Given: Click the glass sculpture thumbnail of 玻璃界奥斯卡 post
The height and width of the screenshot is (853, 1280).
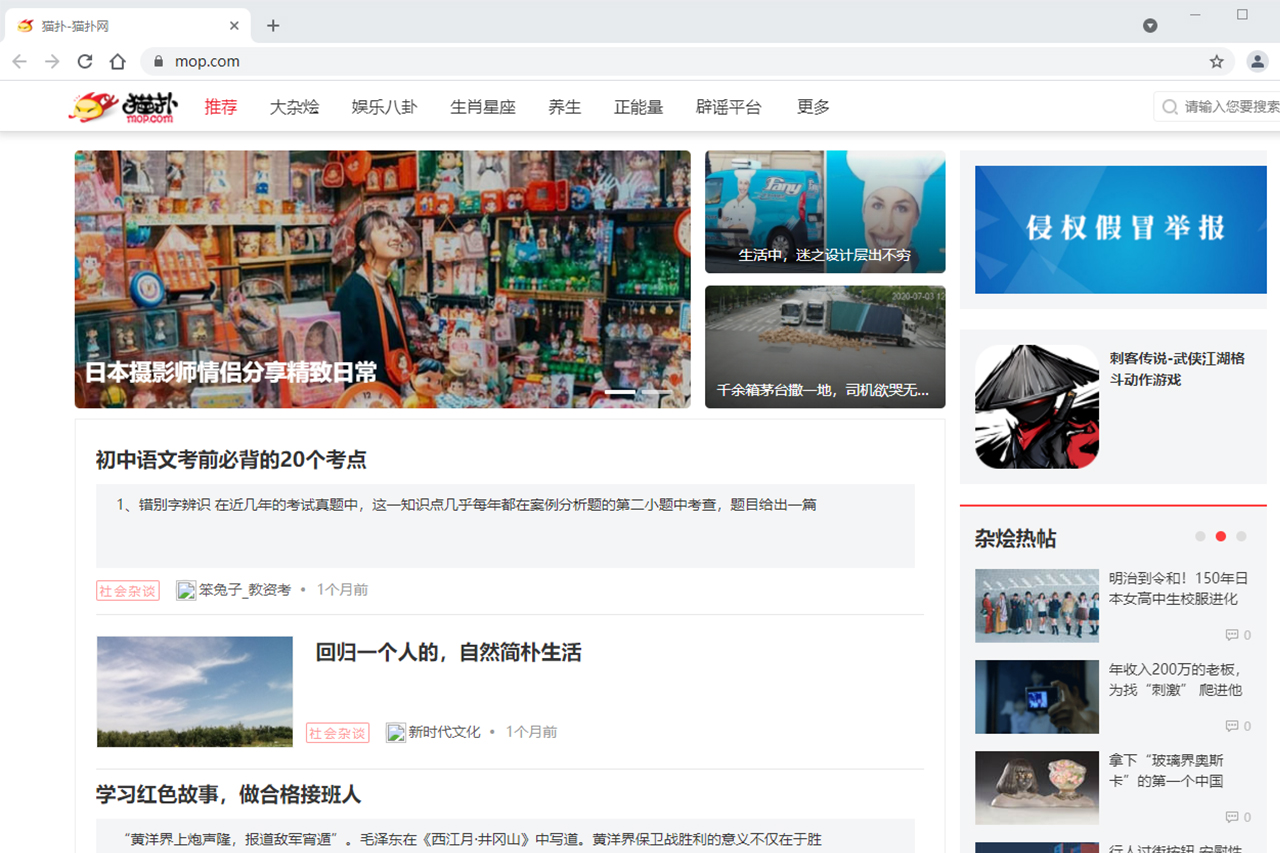Looking at the screenshot, I should 1037,788.
